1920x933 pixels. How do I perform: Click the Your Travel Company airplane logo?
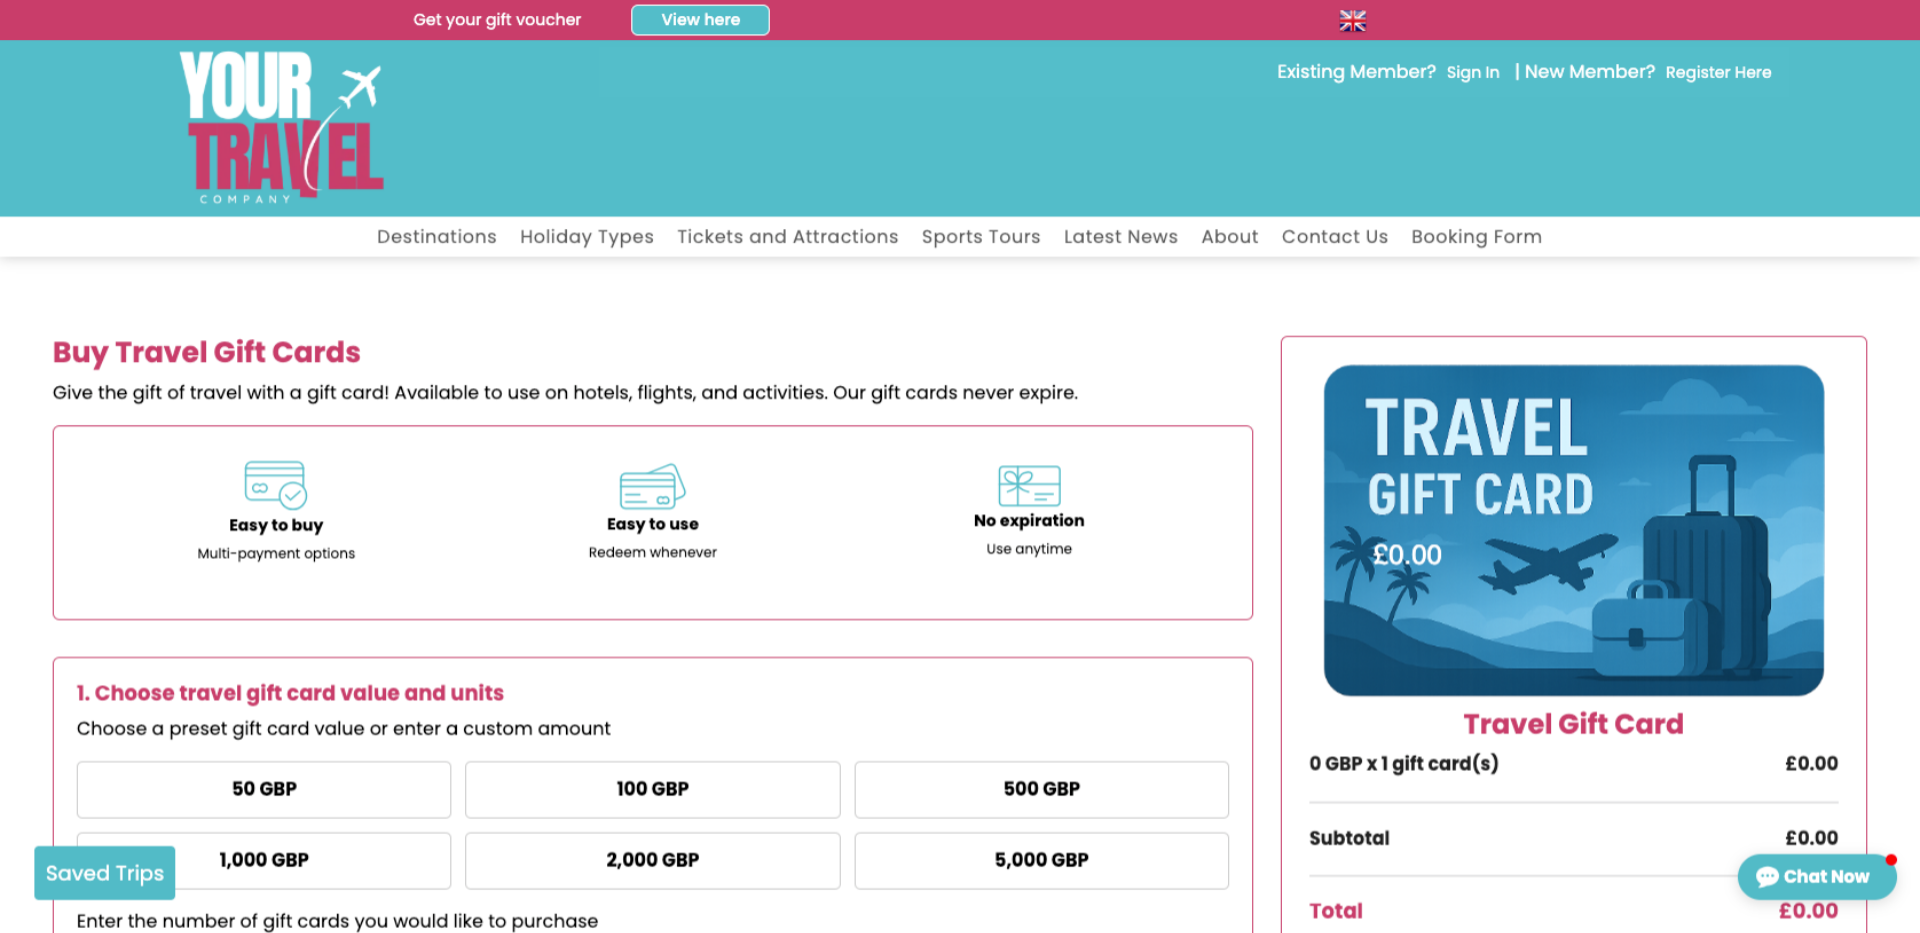coord(283,127)
